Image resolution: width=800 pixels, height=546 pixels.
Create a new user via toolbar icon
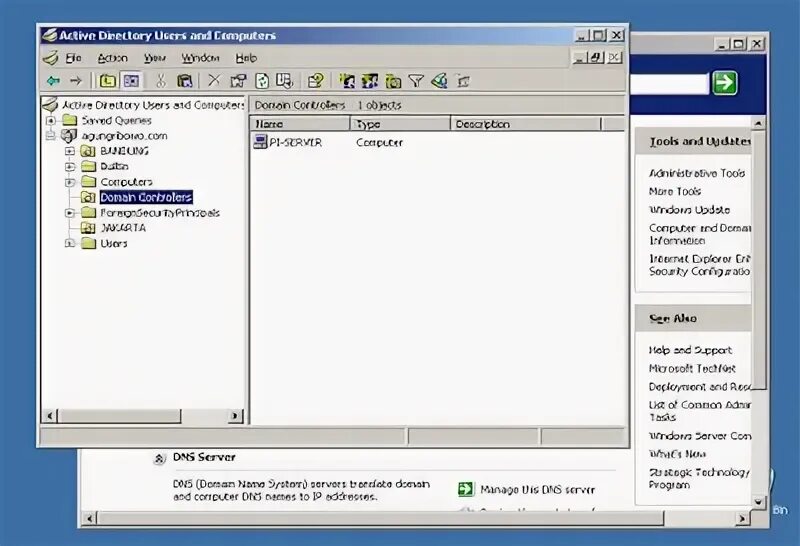coord(347,81)
